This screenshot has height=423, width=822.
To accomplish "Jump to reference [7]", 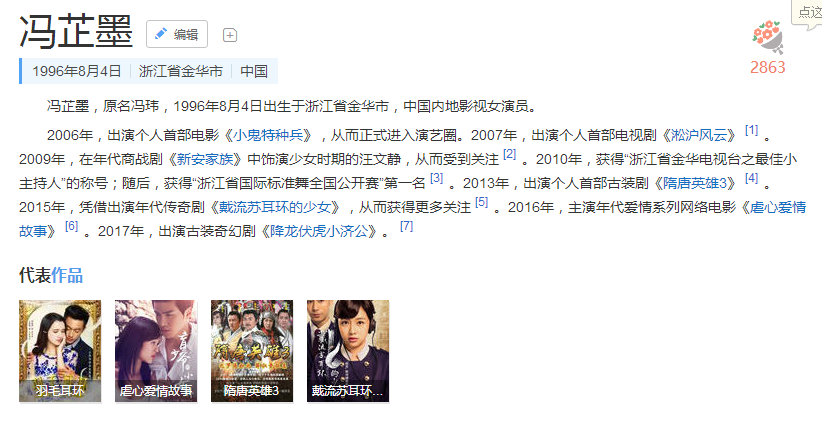I will coord(406,226).
